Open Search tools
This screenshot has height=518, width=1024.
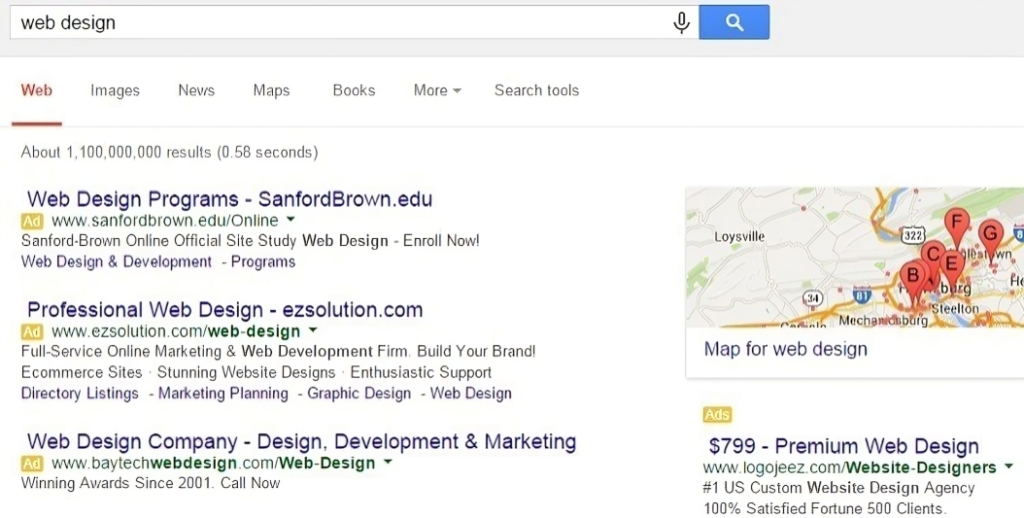[536, 90]
